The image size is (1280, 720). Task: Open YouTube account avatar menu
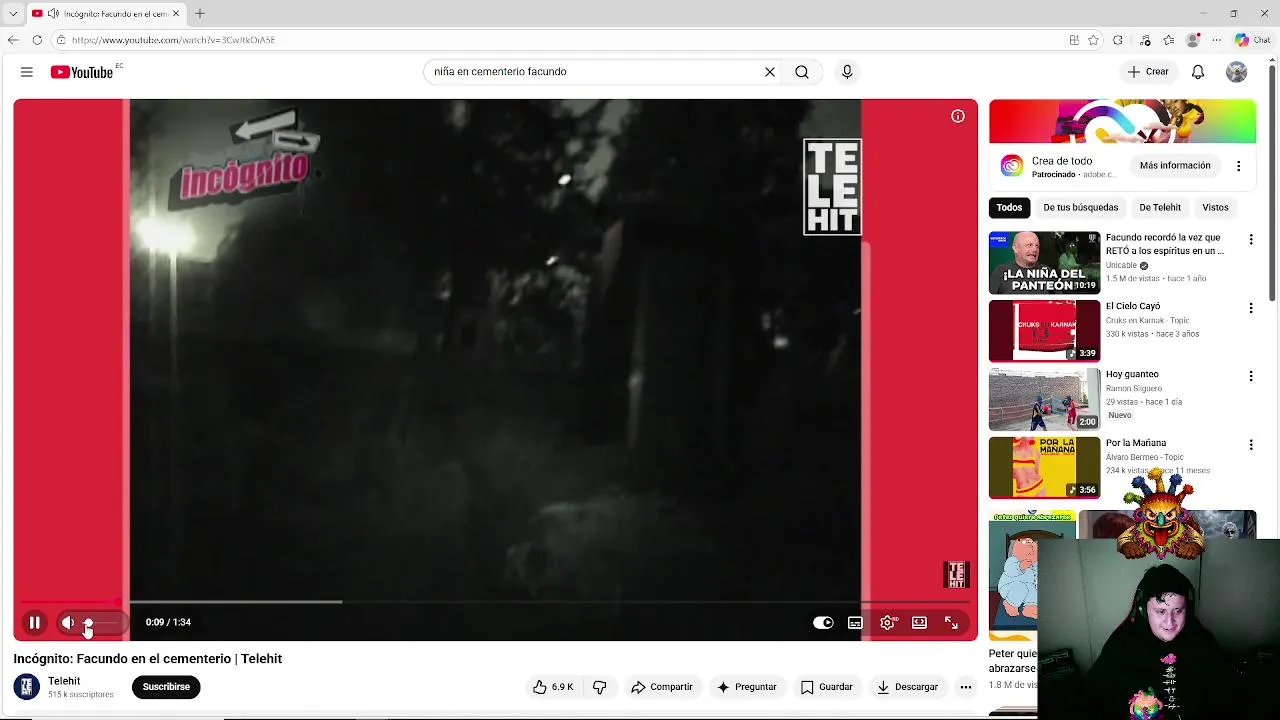click(x=1237, y=72)
